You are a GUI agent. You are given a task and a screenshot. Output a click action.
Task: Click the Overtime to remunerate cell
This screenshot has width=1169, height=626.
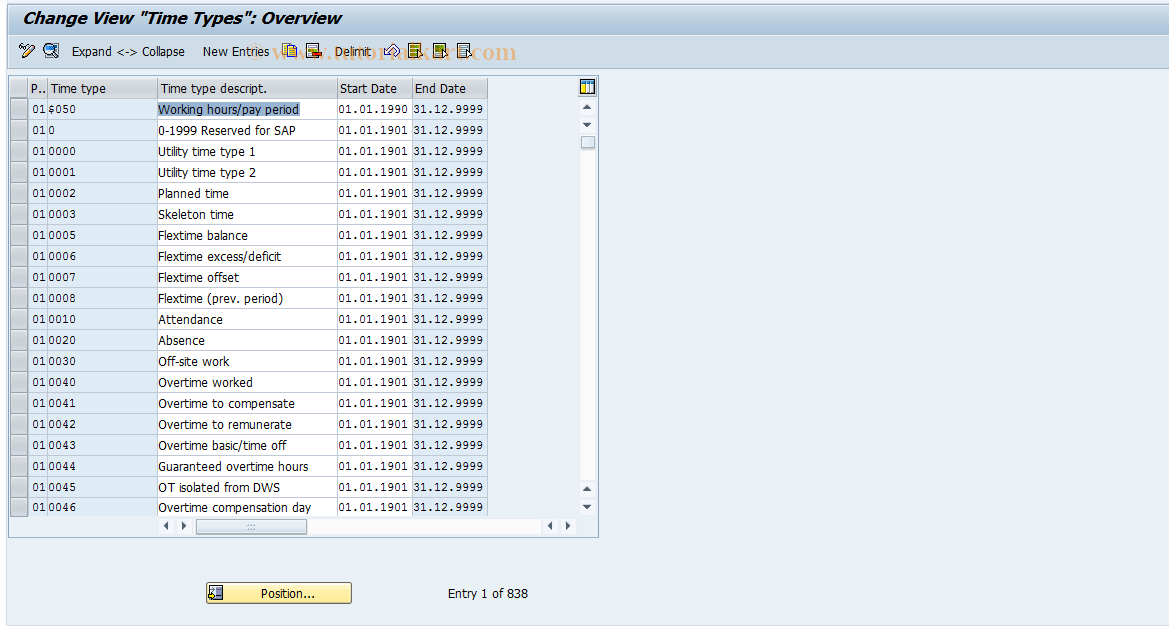(247, 424)
